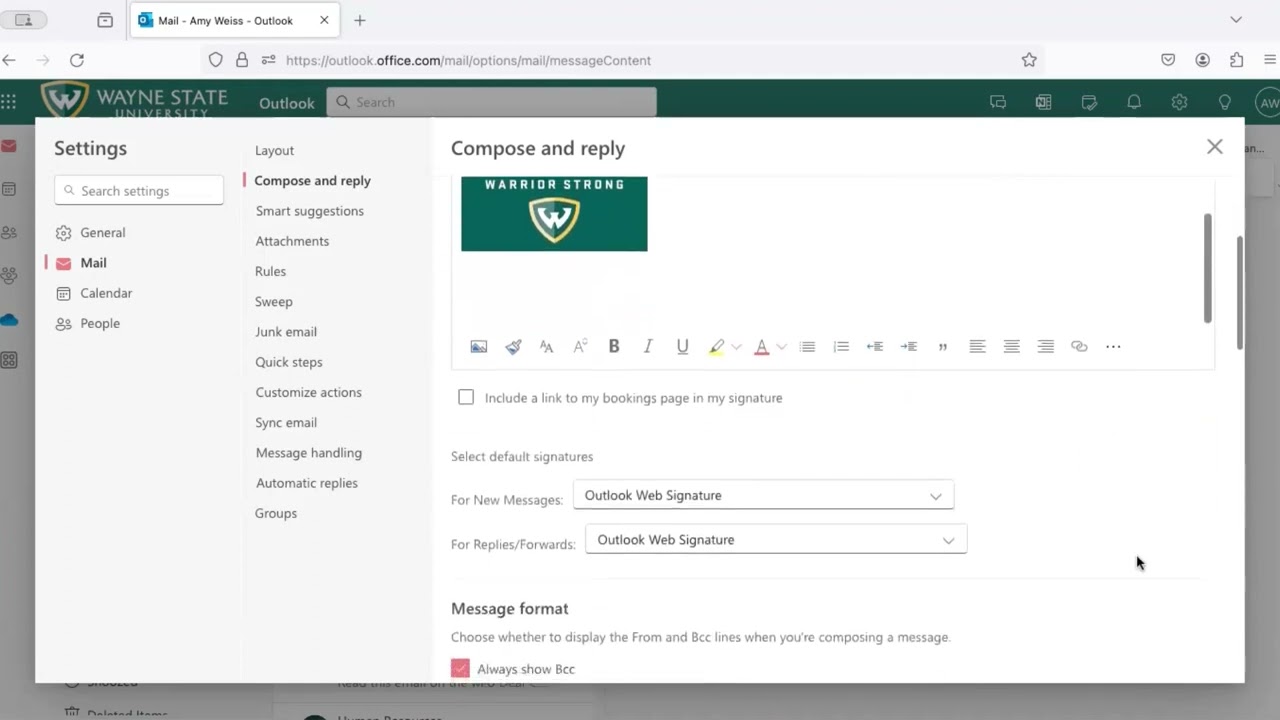Increase indent in signature
The width and height of the screenshot is (1280, 720).
(909, 347)
